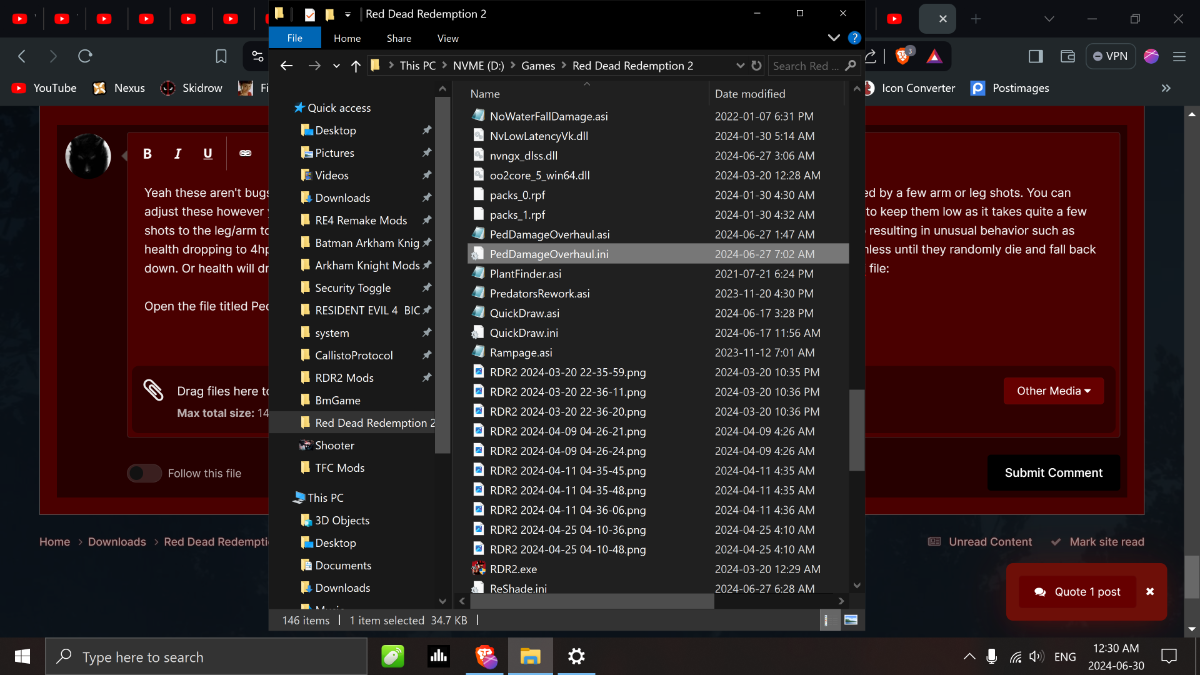
Task: Open the Brave wallet icon
Action: pyautogui.click(x=1067, y=56)
